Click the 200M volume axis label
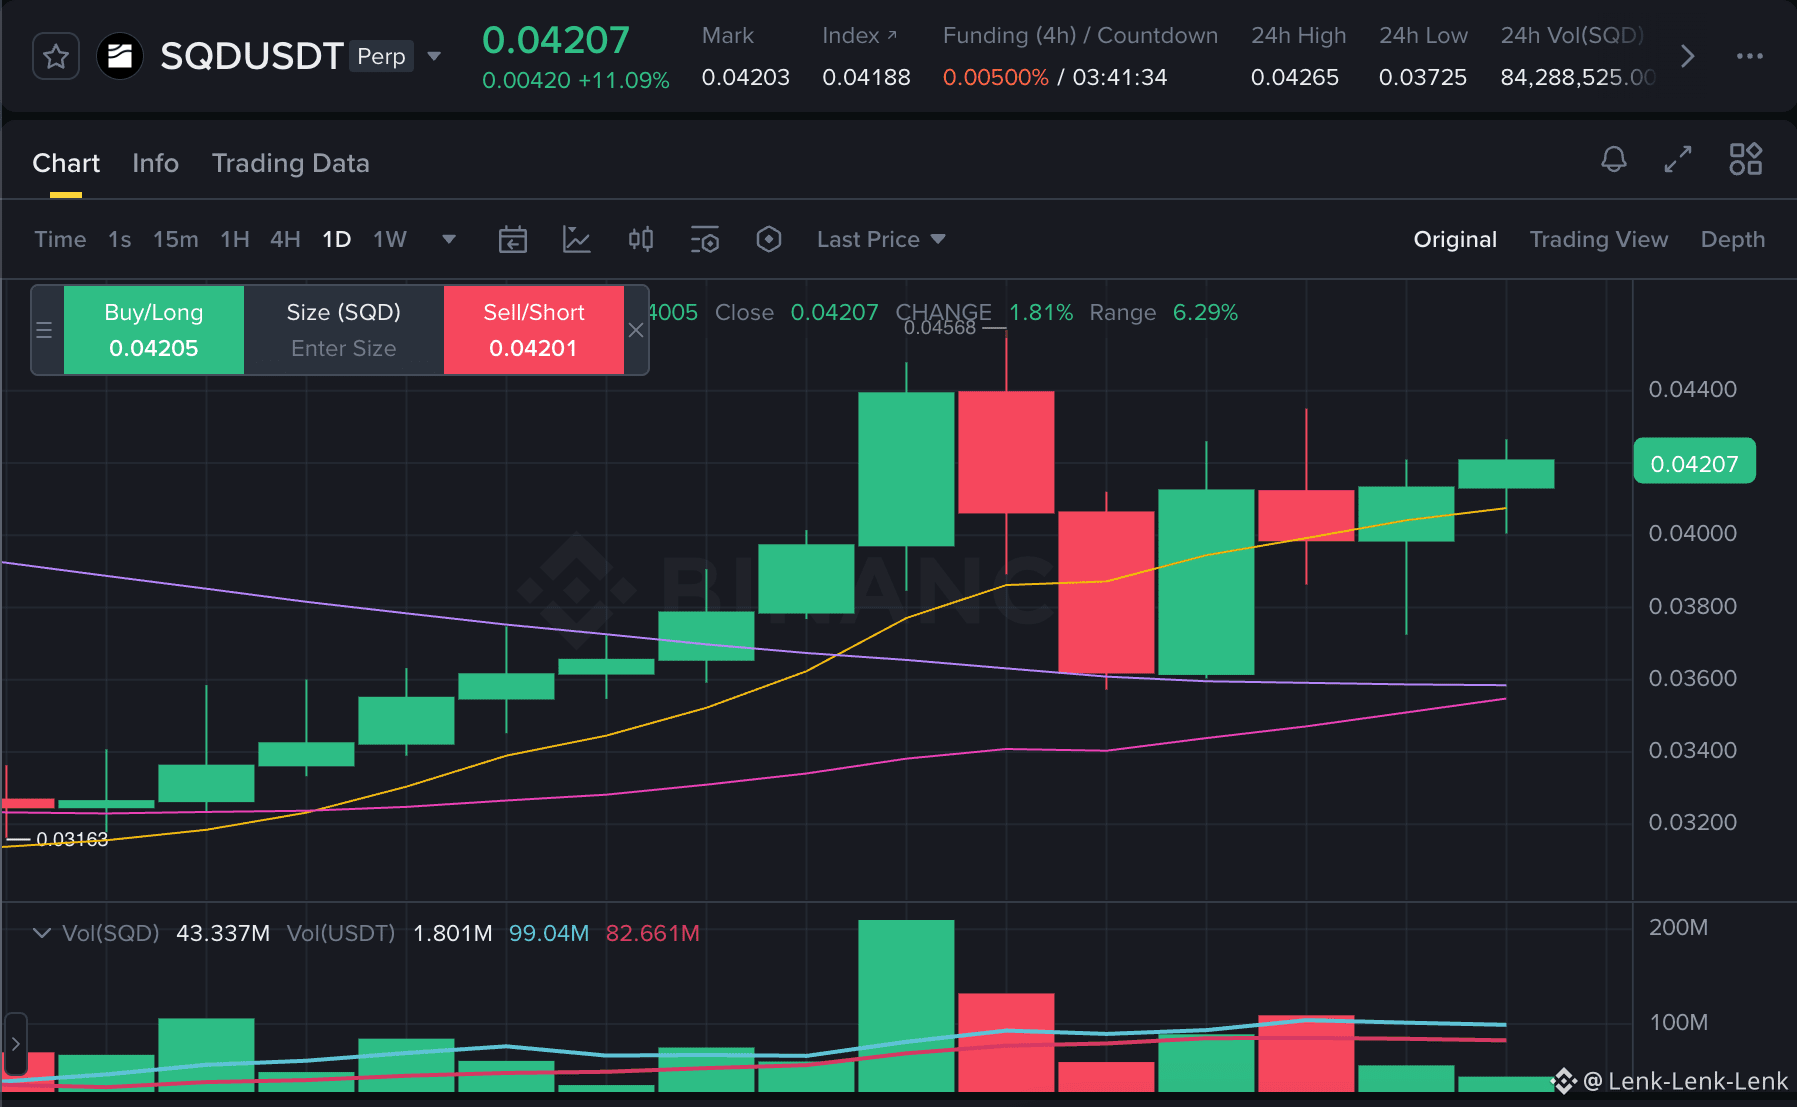This screenshot has width=1797, height=1107. click(x=1678, y=927)
